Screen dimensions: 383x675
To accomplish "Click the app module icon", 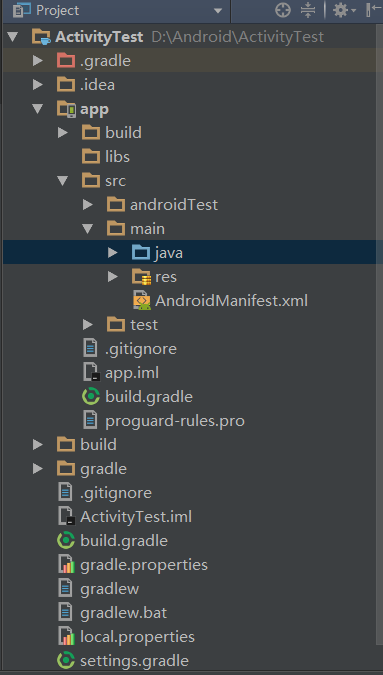I will 67,109.
